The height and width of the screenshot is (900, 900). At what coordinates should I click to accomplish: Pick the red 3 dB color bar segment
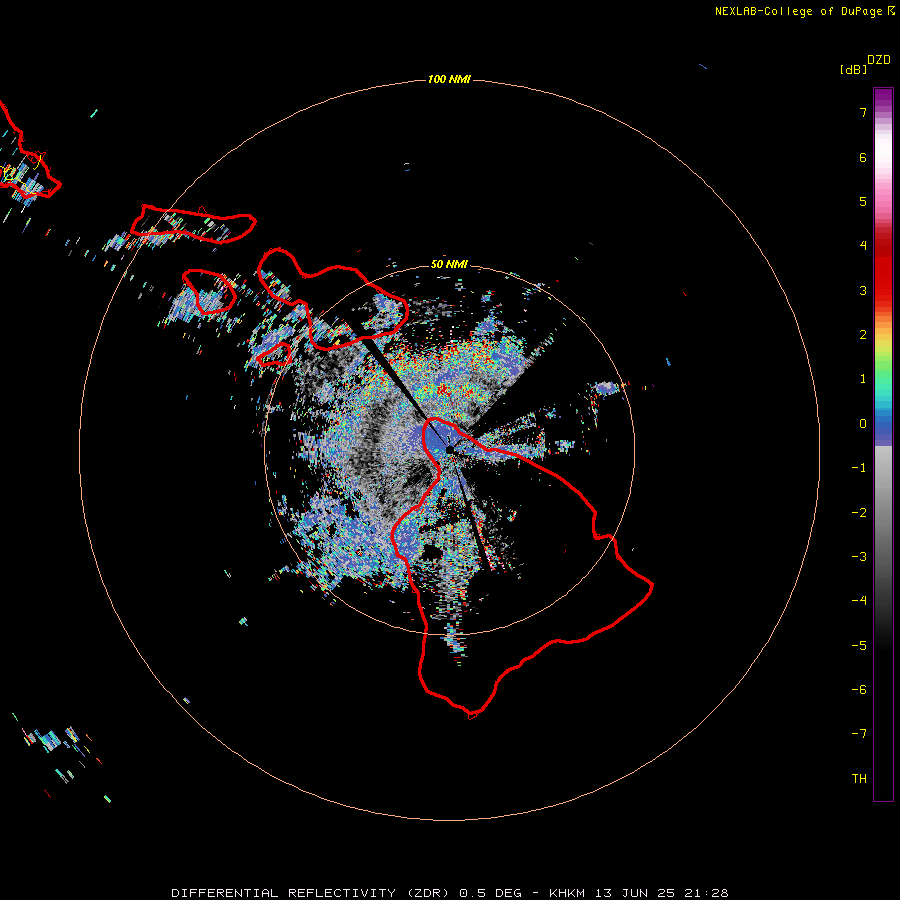[x=883, y=290]
